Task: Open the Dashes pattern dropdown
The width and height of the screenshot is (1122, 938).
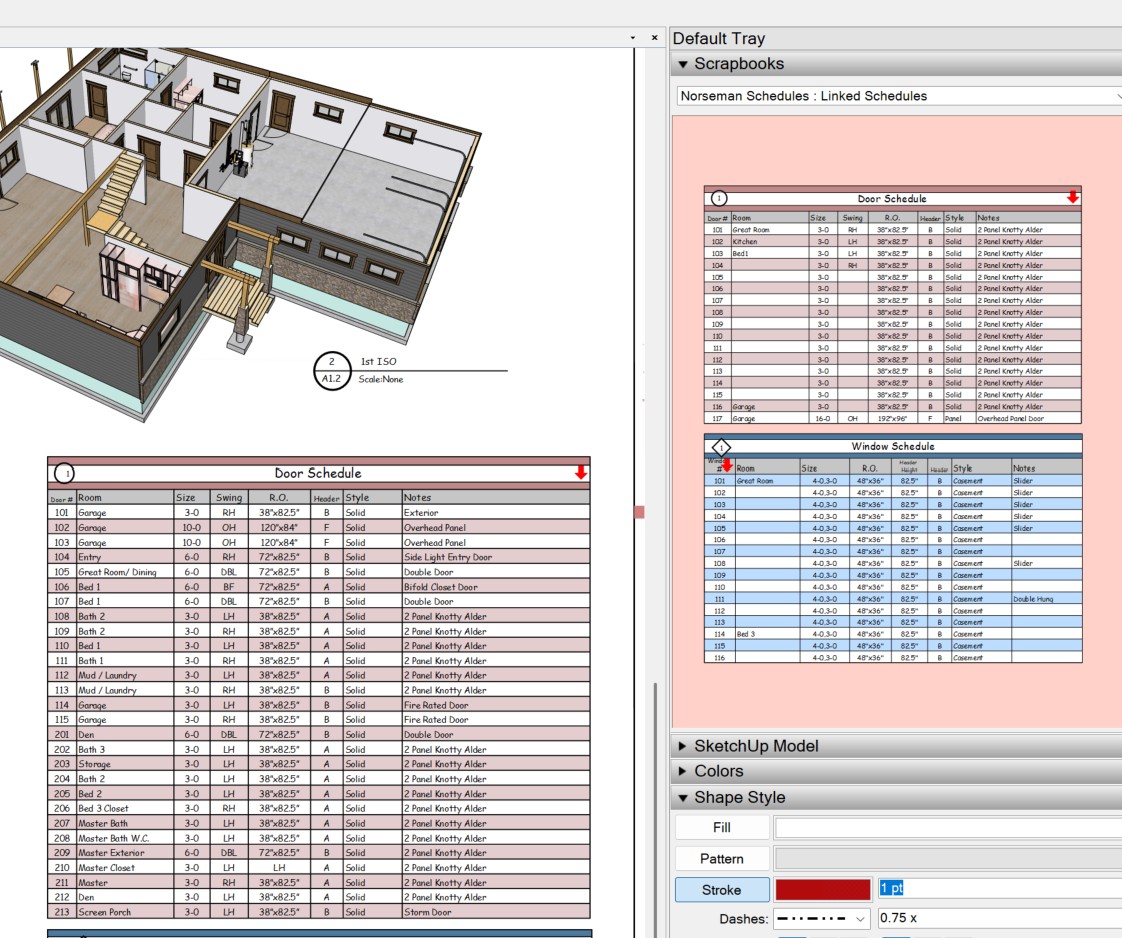Action: coord(821,919)
